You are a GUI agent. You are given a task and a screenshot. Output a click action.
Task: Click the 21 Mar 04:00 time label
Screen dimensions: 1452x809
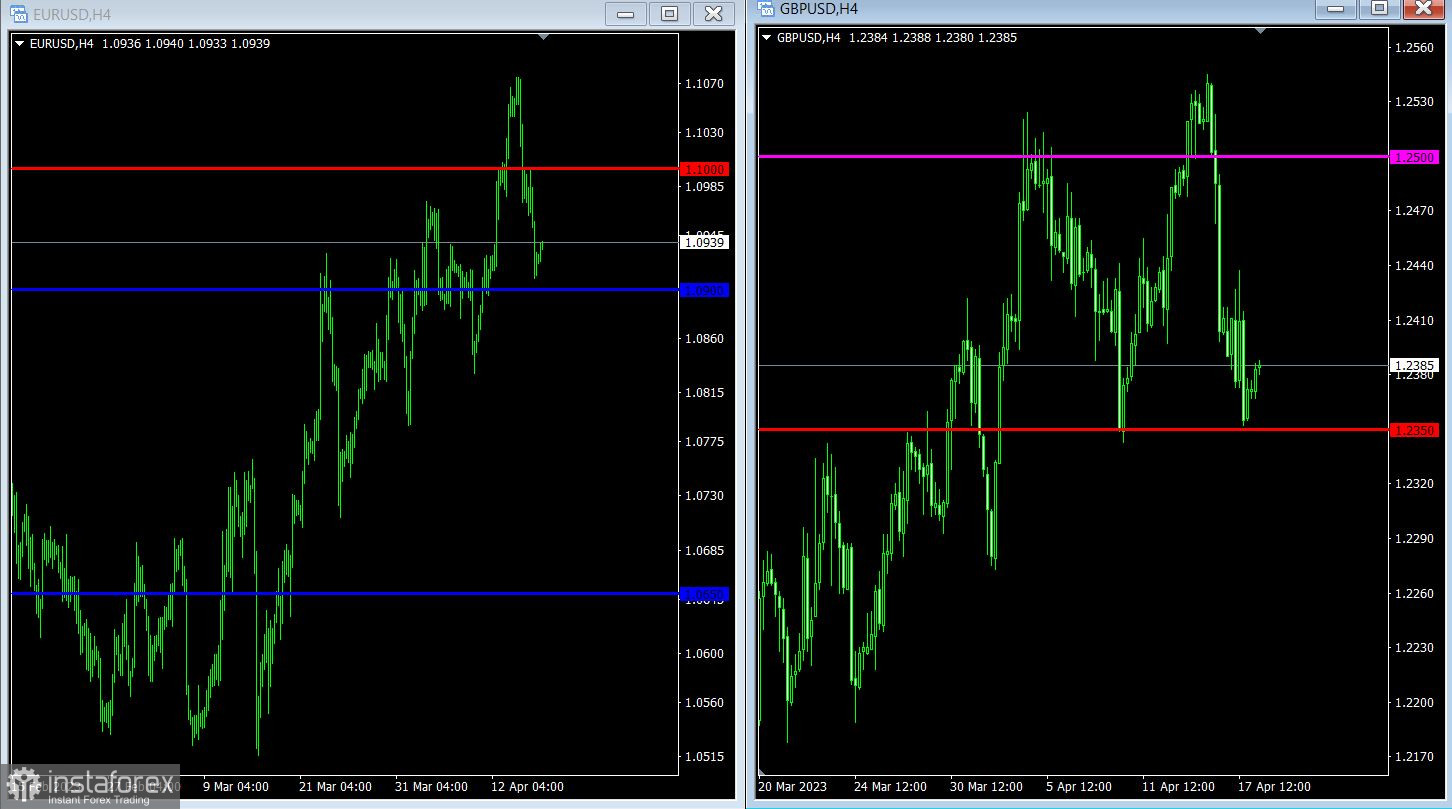pyautogui.click(x=335, y=787)
